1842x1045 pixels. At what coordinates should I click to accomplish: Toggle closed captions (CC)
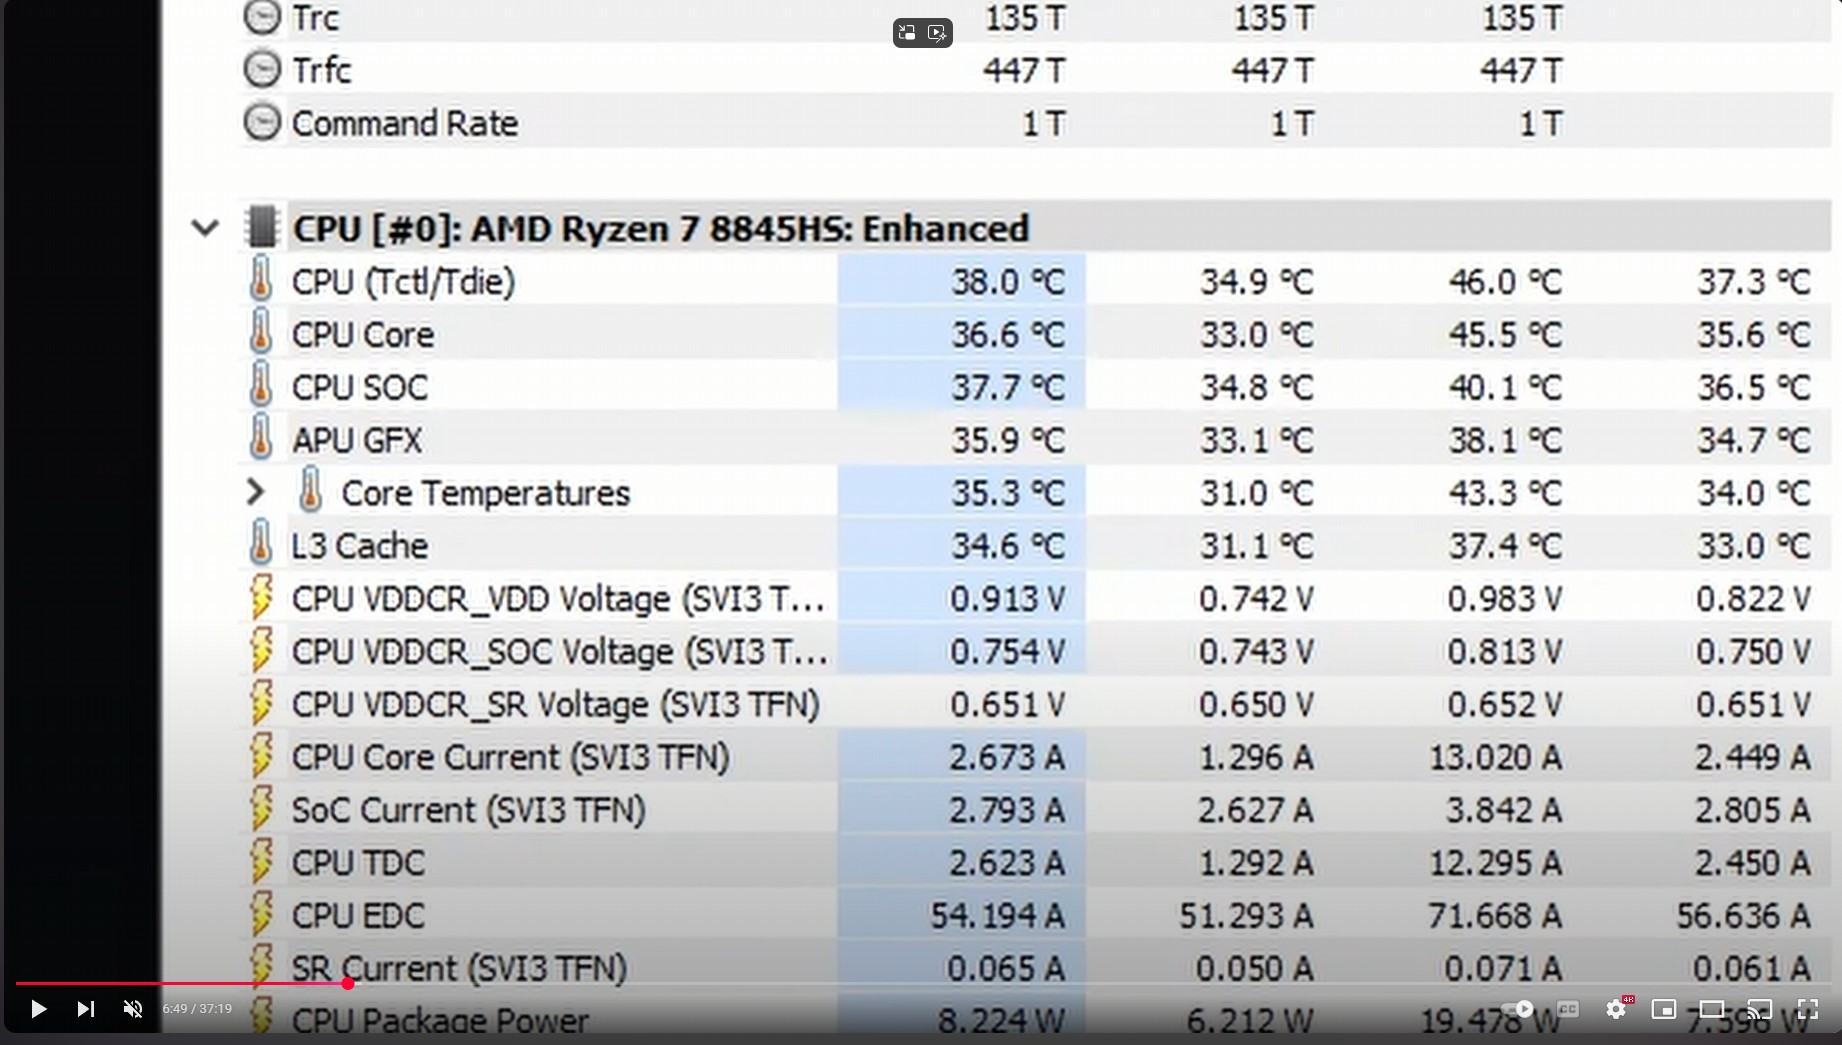coord(1568,1009)
